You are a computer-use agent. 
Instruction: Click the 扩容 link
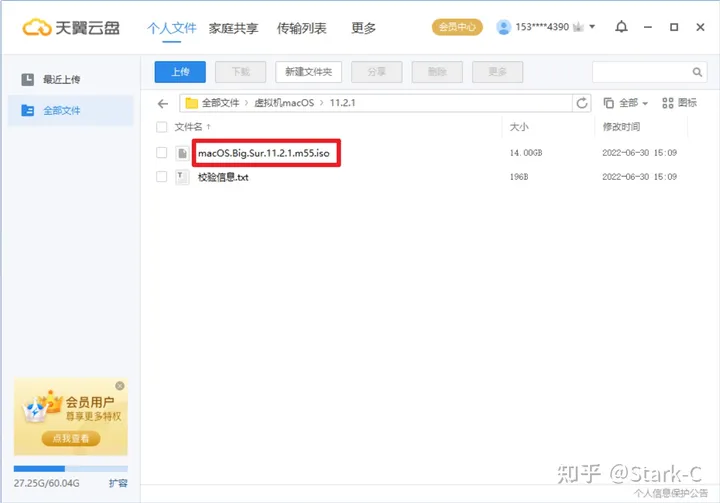click(118, 483)
